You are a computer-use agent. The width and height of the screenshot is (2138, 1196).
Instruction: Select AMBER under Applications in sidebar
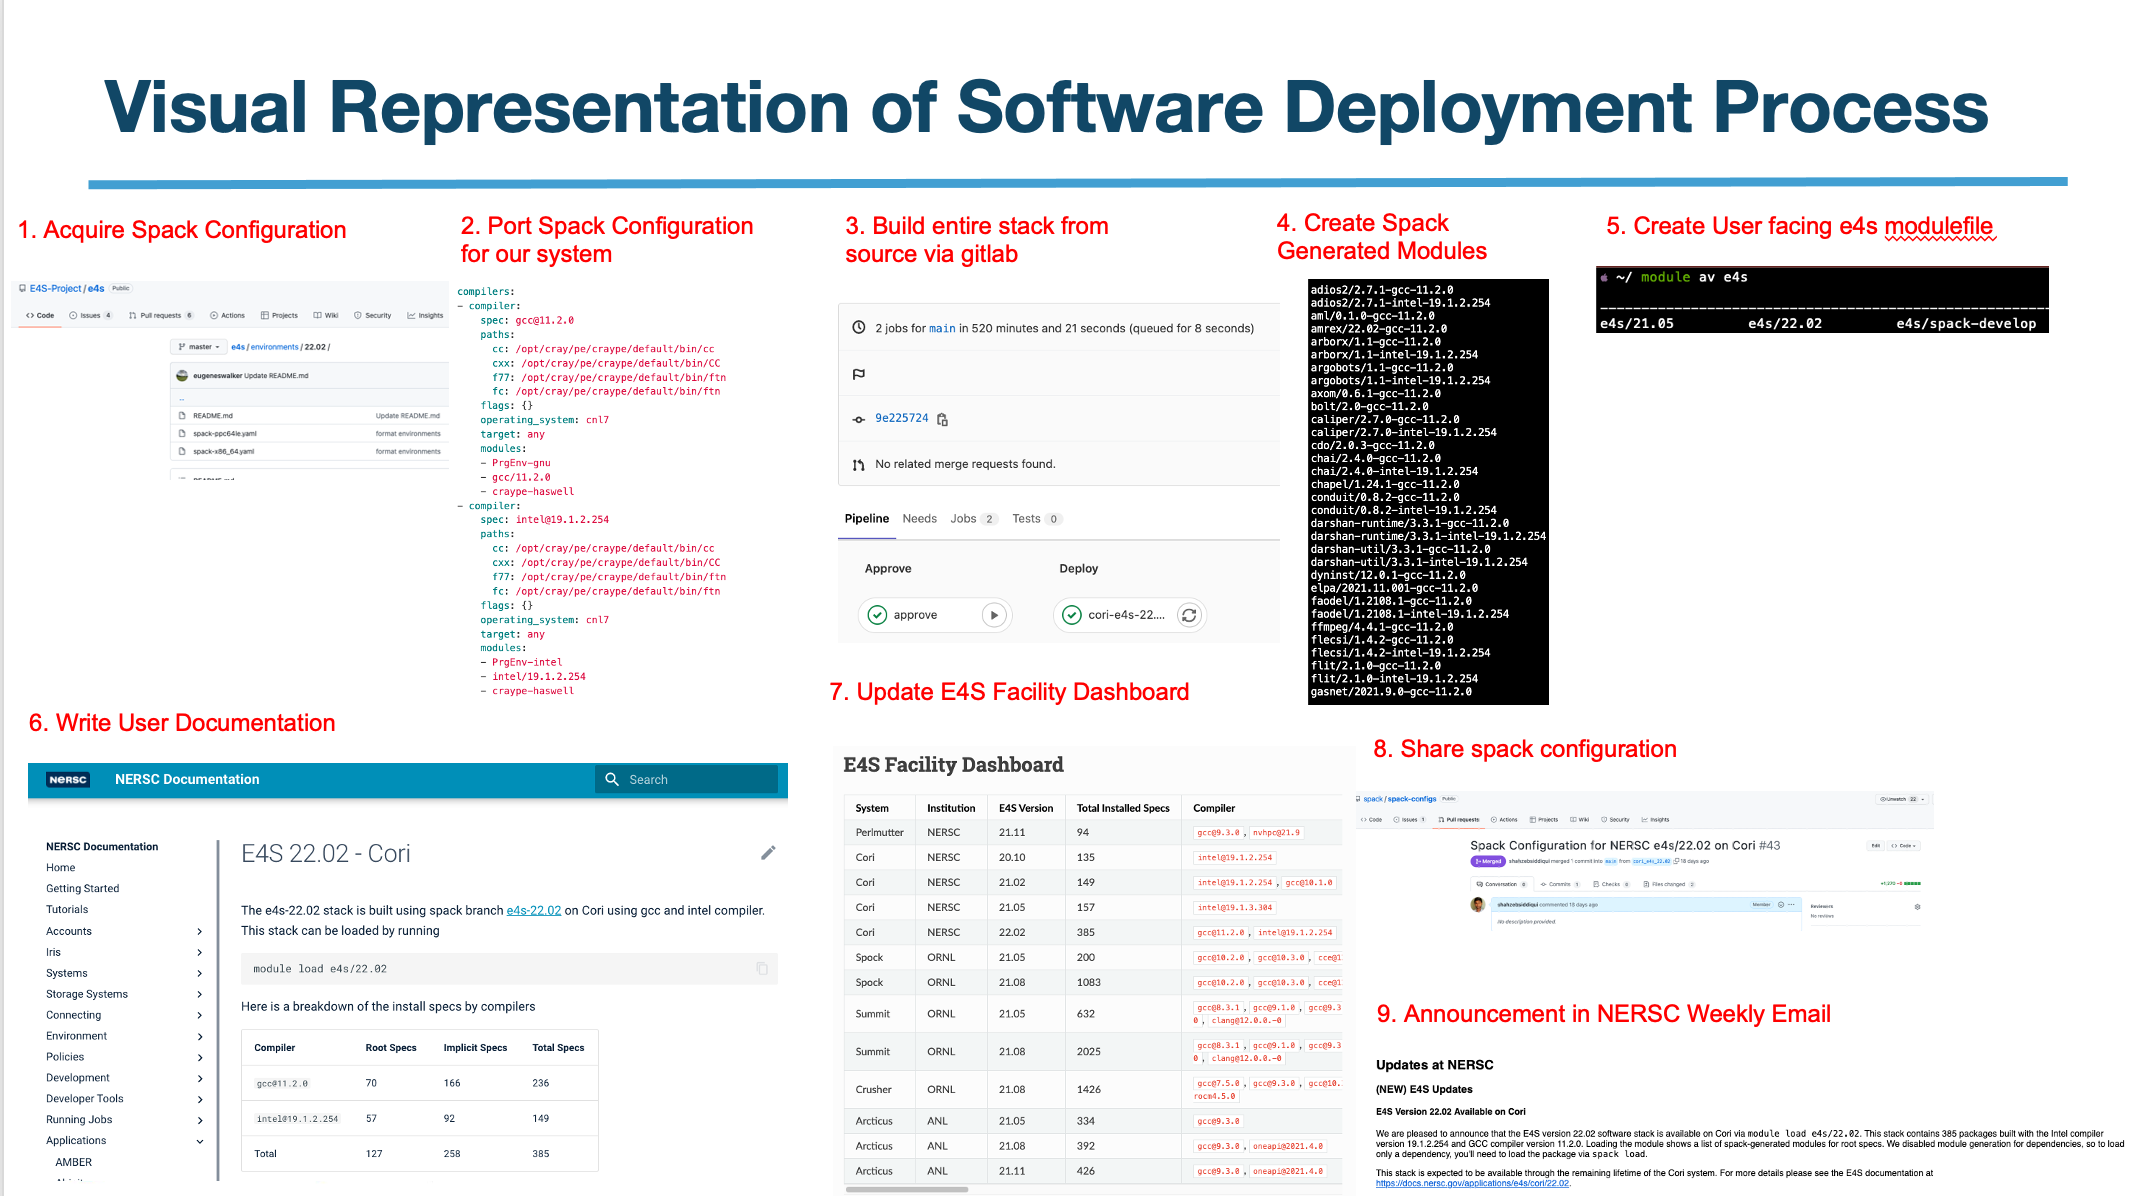(74, 1162)
